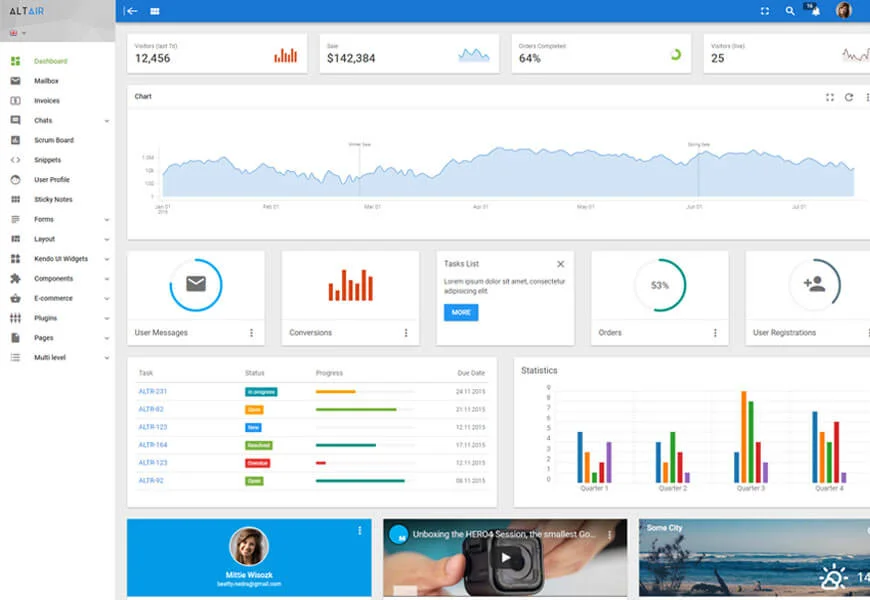The image size is (870, 600).
Task: Click Mittie Wisozk's profile photo
Action: (x=249, y=547)
